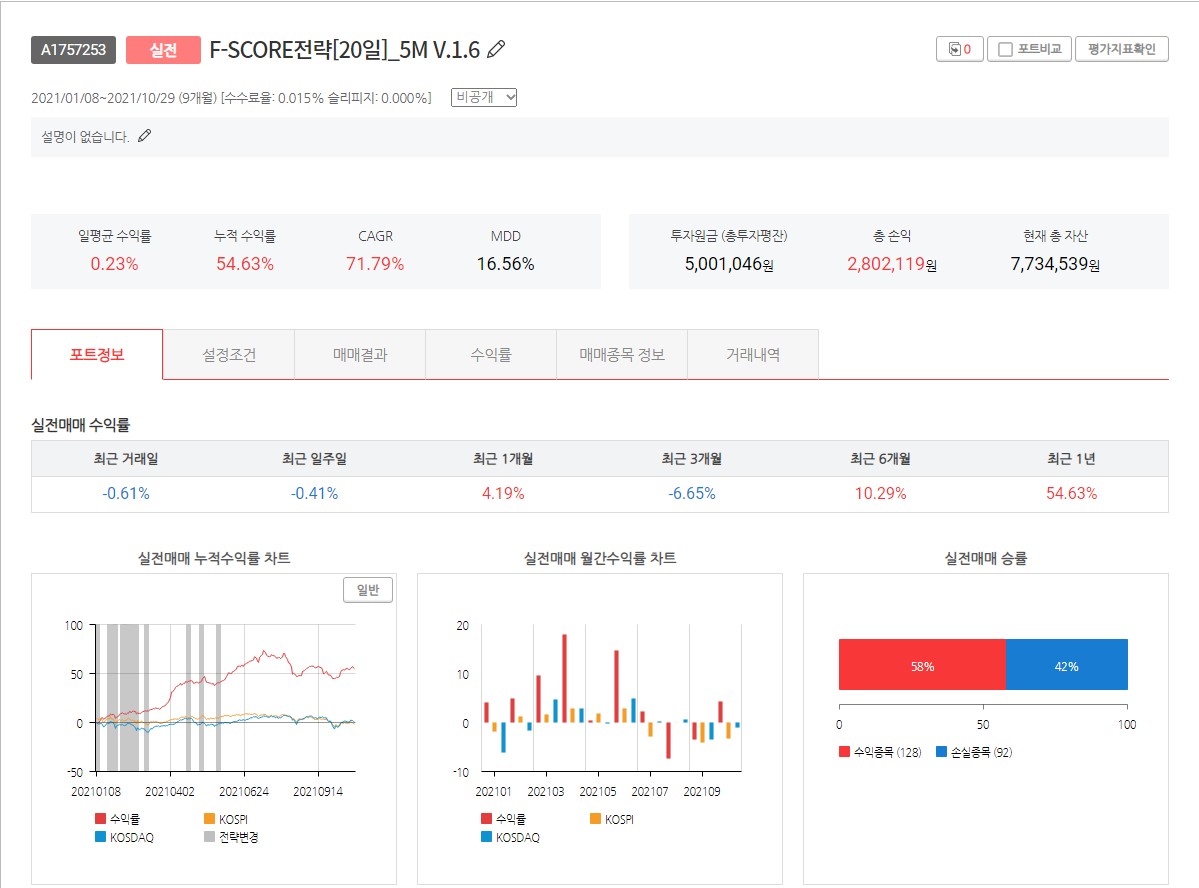Click the tallest red bar in monthly chart

pyautogui.click(x=564, y=678)
